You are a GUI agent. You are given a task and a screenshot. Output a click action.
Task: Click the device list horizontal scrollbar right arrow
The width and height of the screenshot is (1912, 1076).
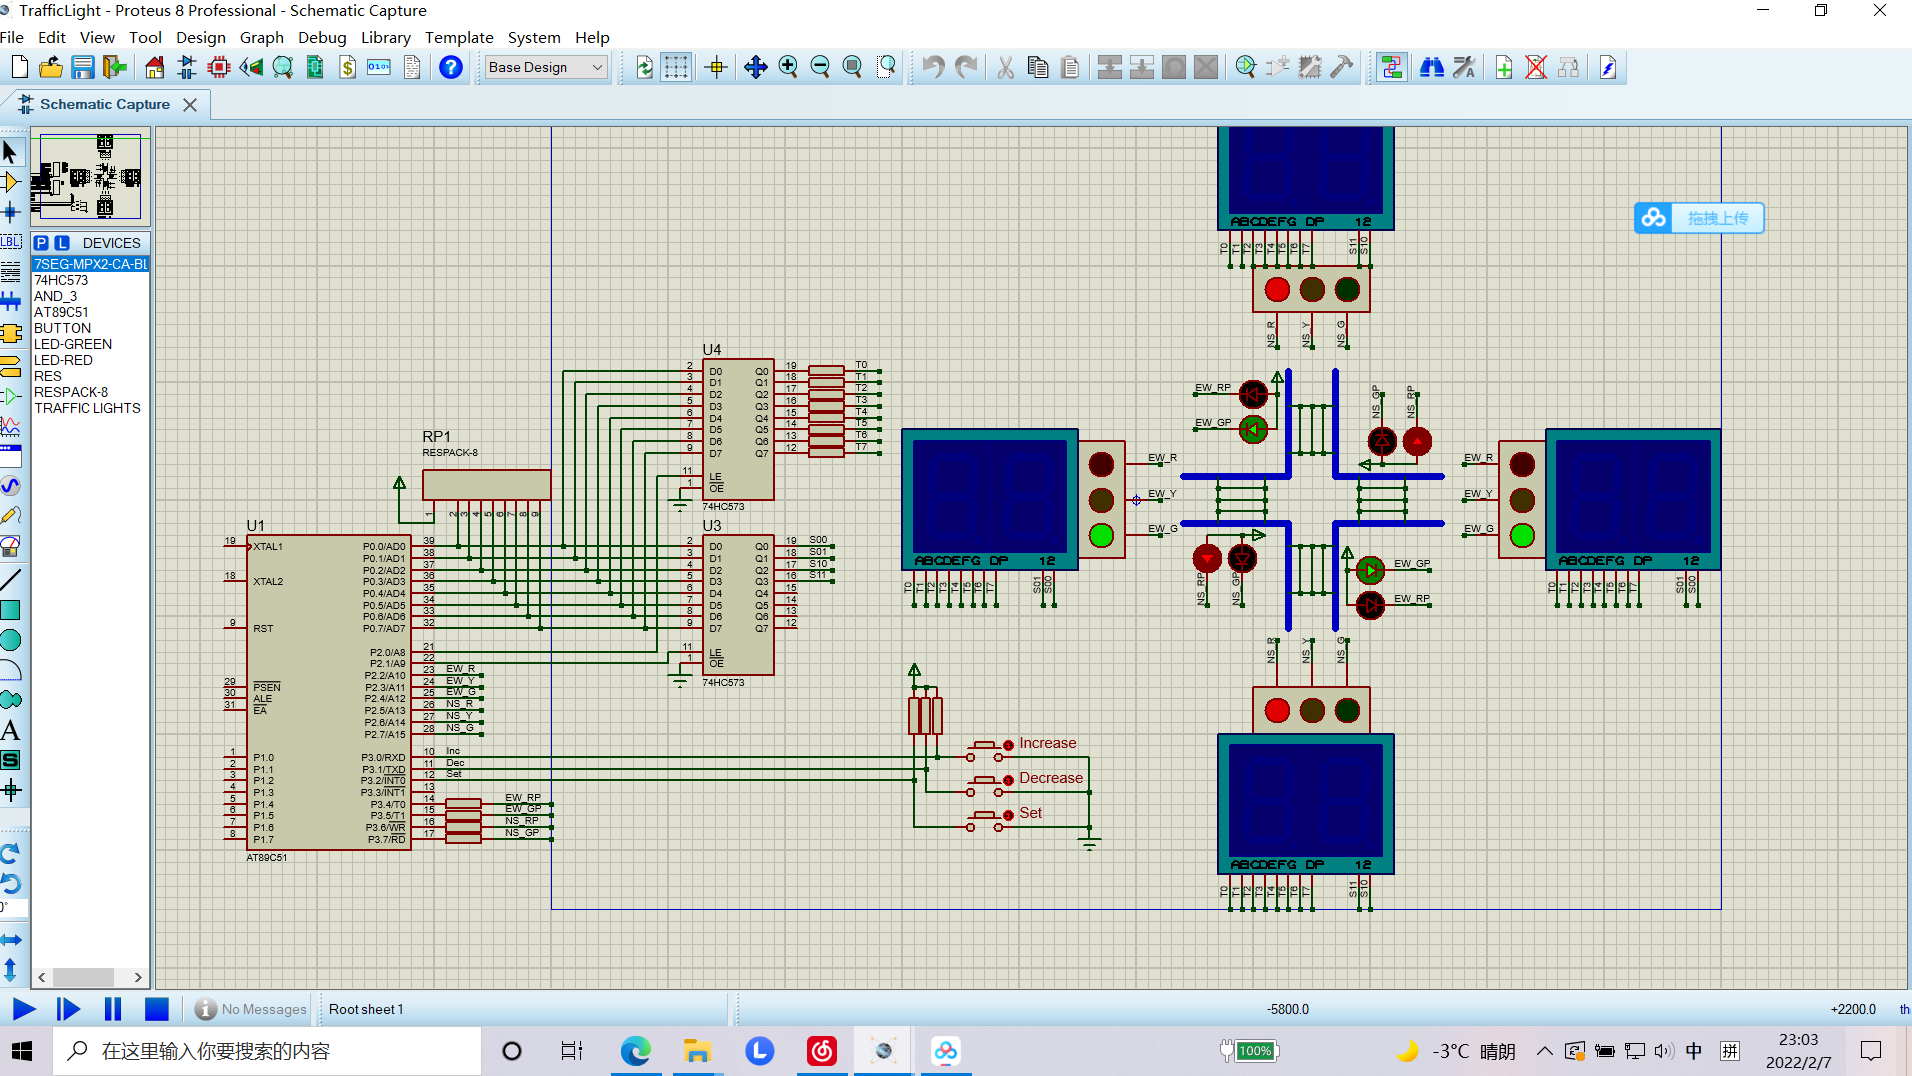tap(138, 977)
